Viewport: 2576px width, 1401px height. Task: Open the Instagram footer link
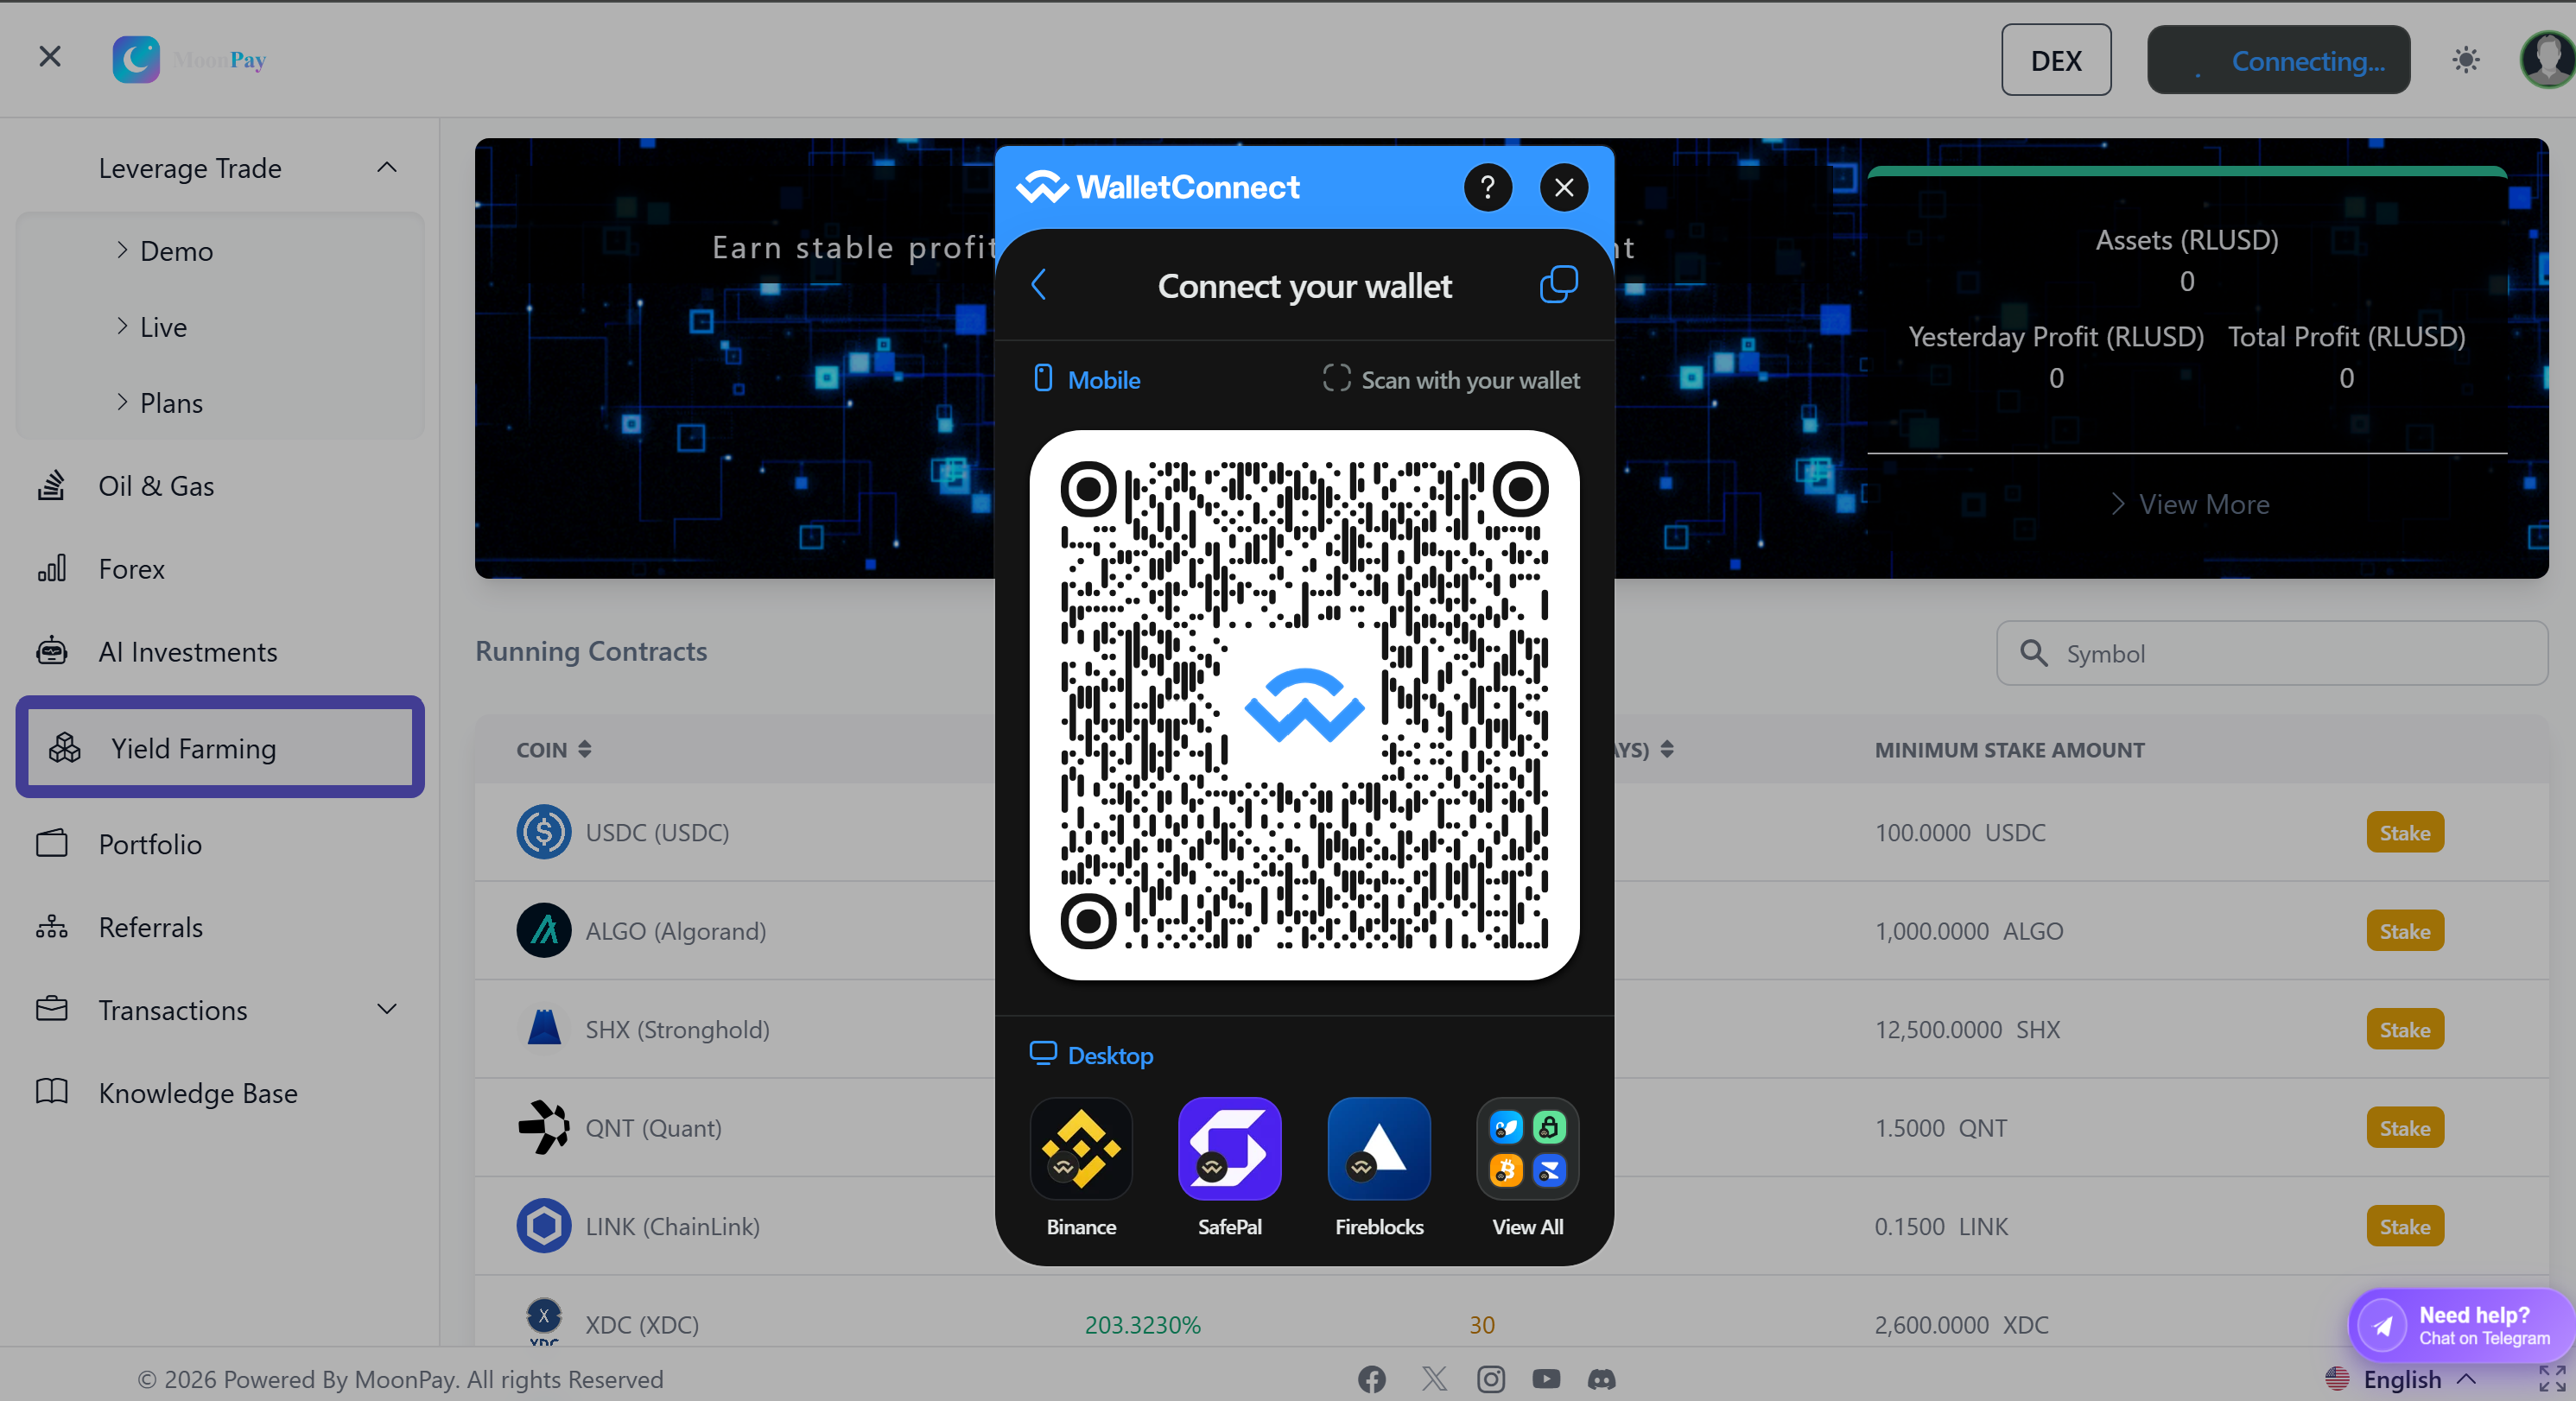[x=1491, y=1379]
